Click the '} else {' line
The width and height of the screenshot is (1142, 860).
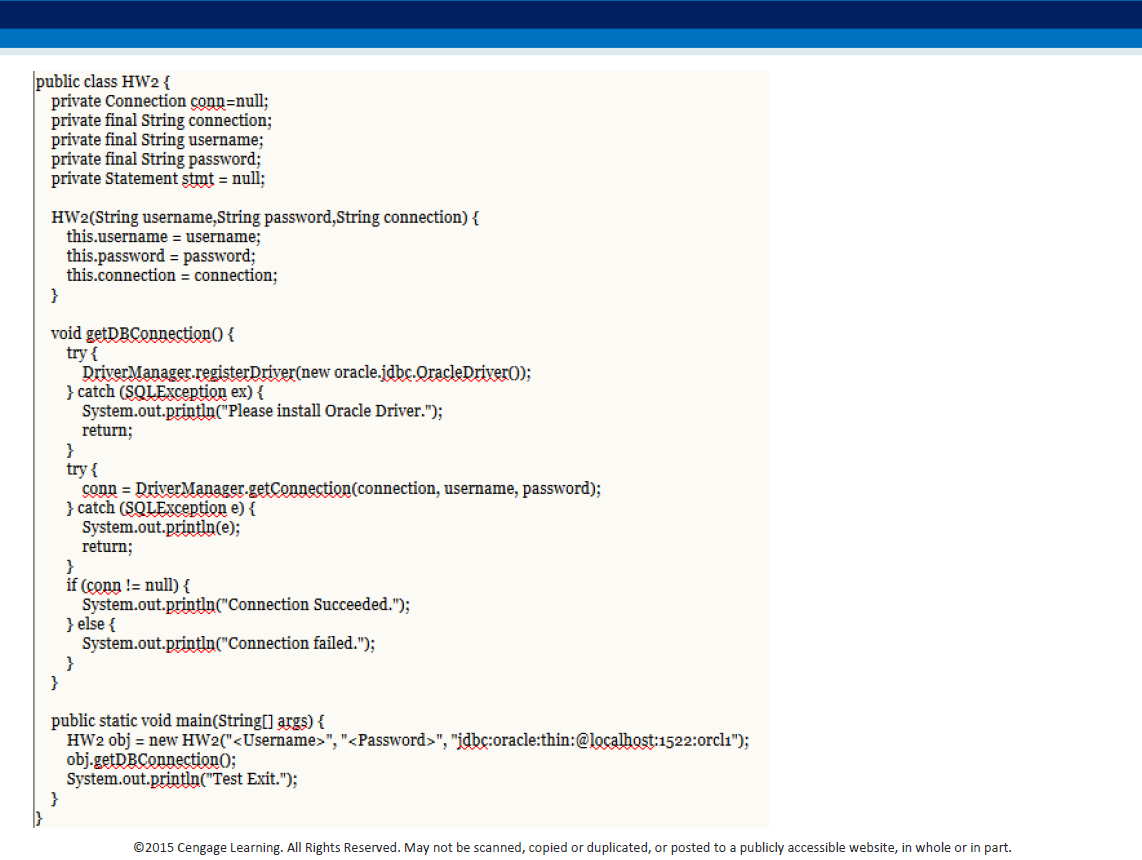(x=91, y=624)
